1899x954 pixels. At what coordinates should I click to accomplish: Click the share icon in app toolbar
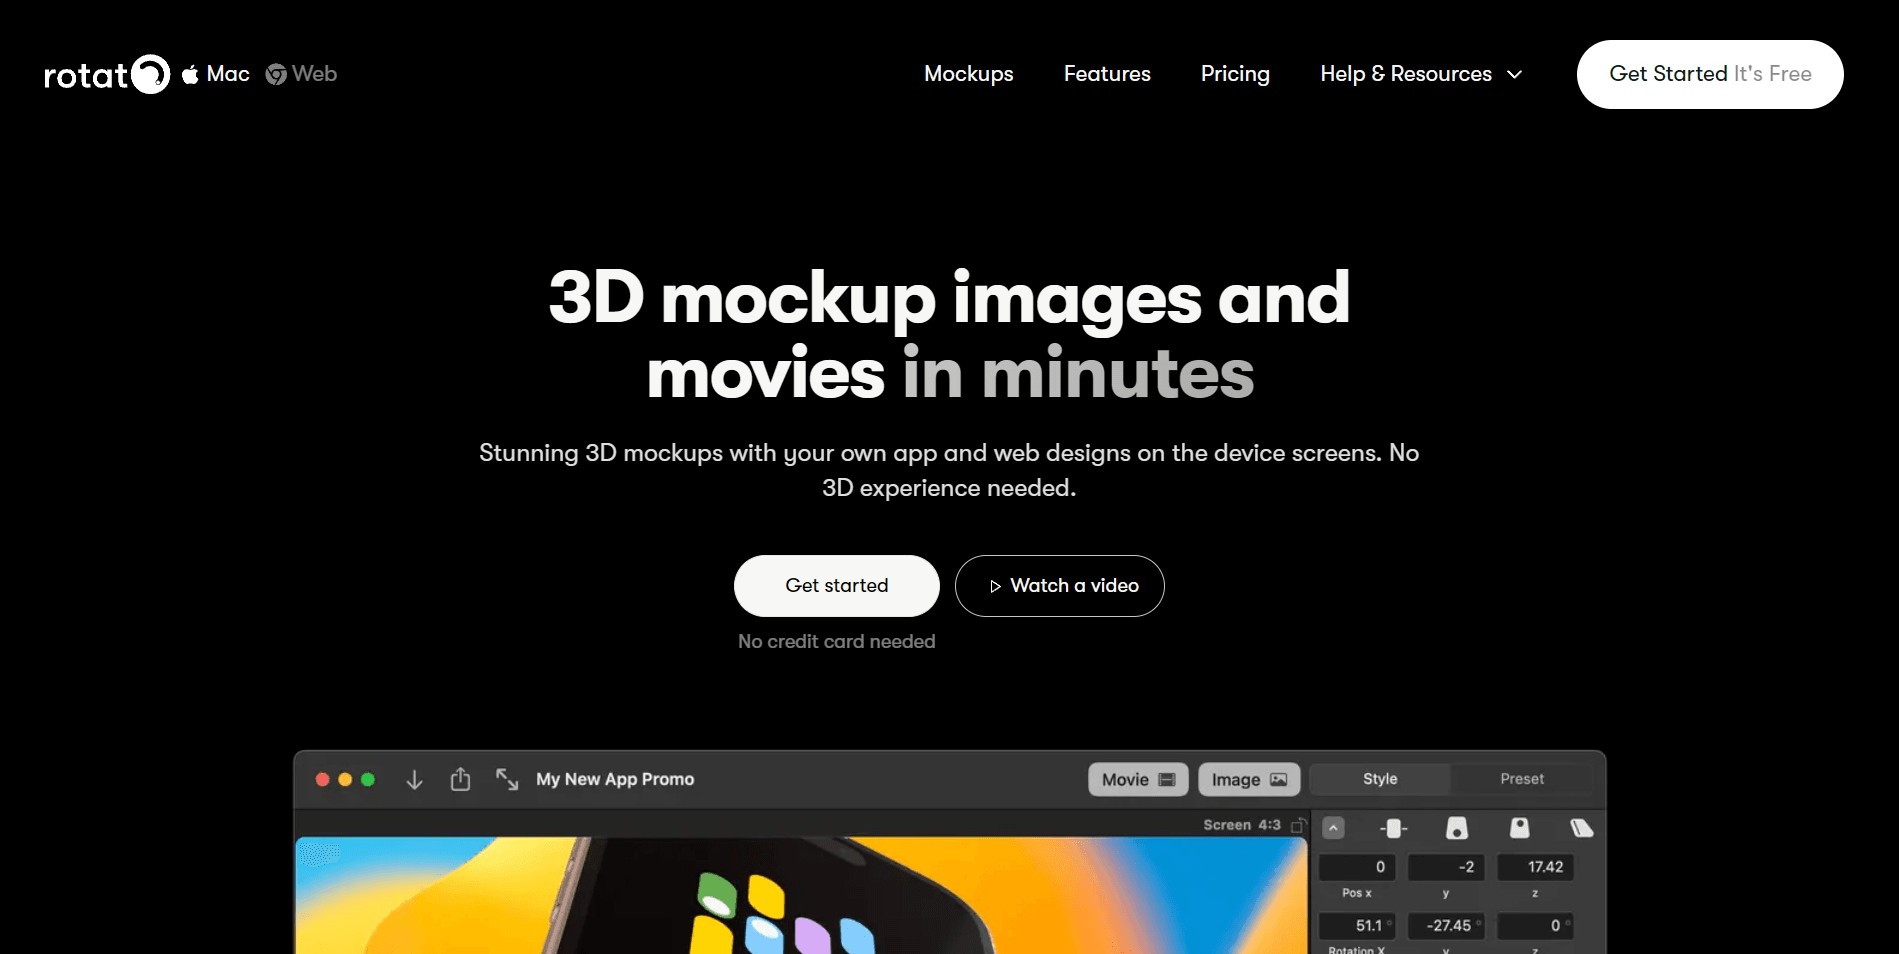pyautogui.click(x=460, y=780)
